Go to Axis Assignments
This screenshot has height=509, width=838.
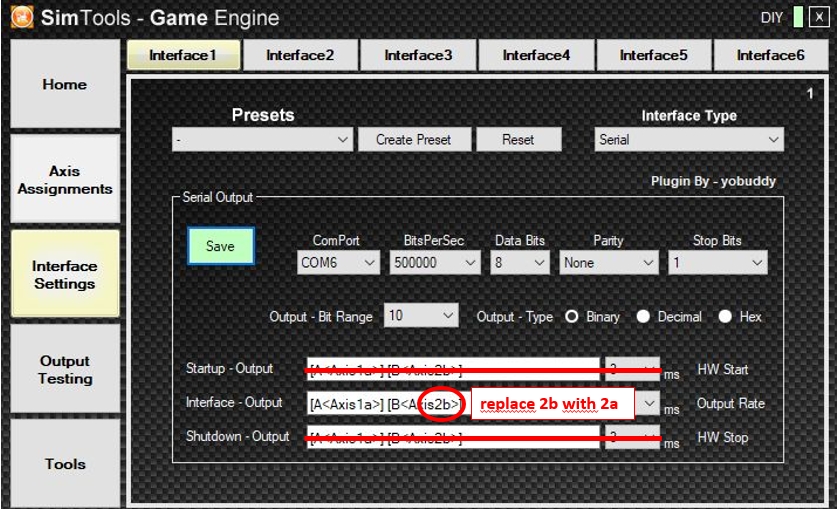coord(65,180)
